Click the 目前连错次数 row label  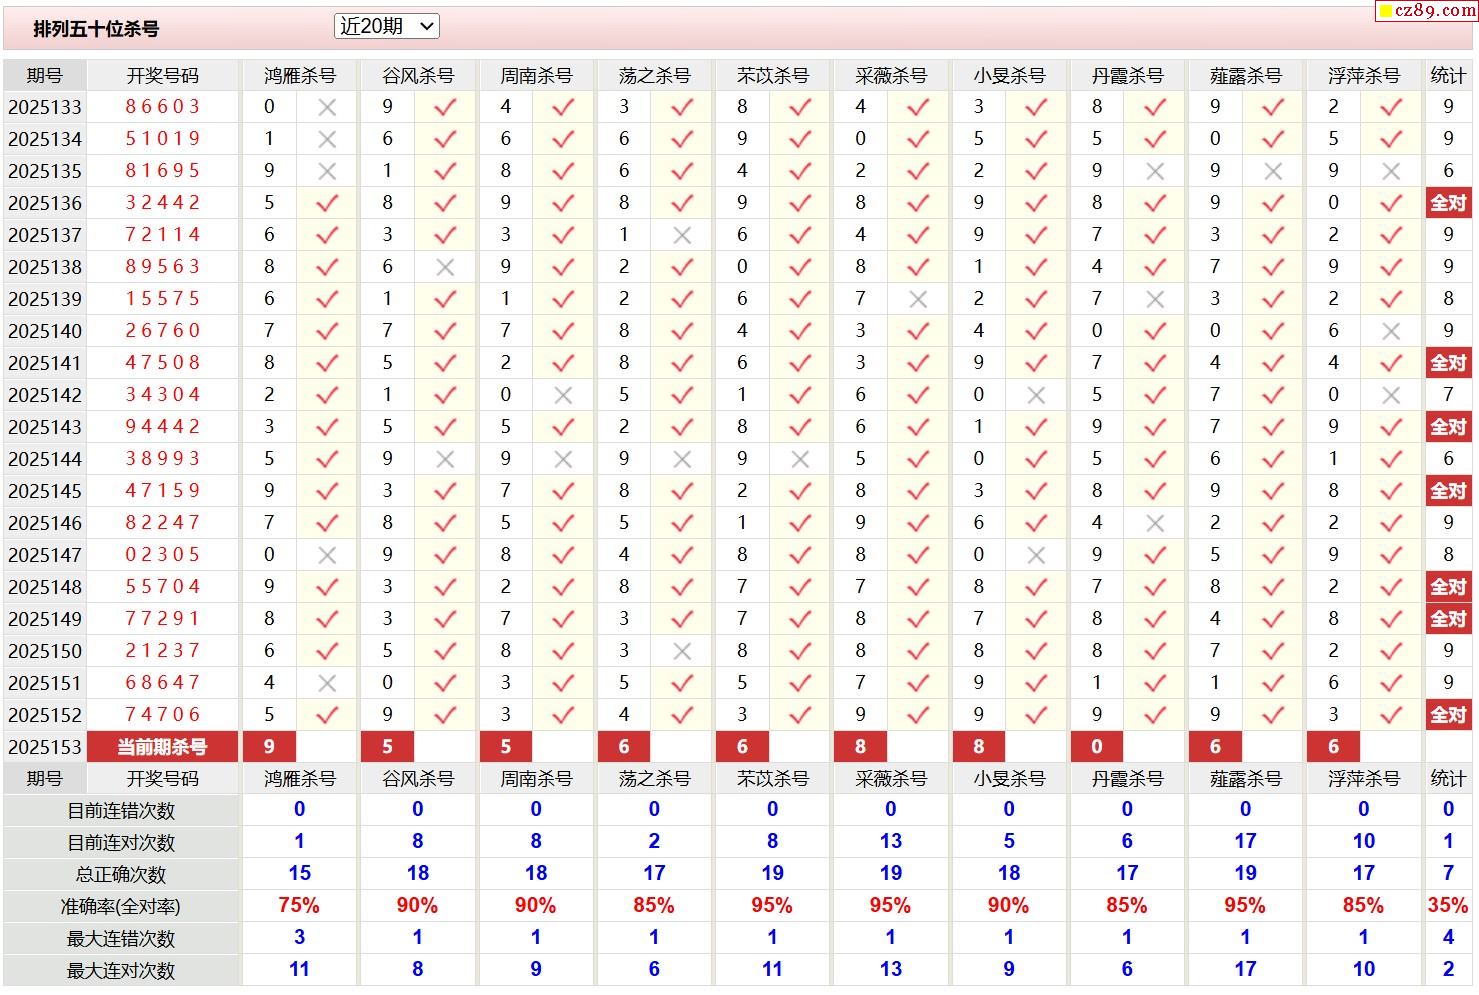tap(121, 811)
